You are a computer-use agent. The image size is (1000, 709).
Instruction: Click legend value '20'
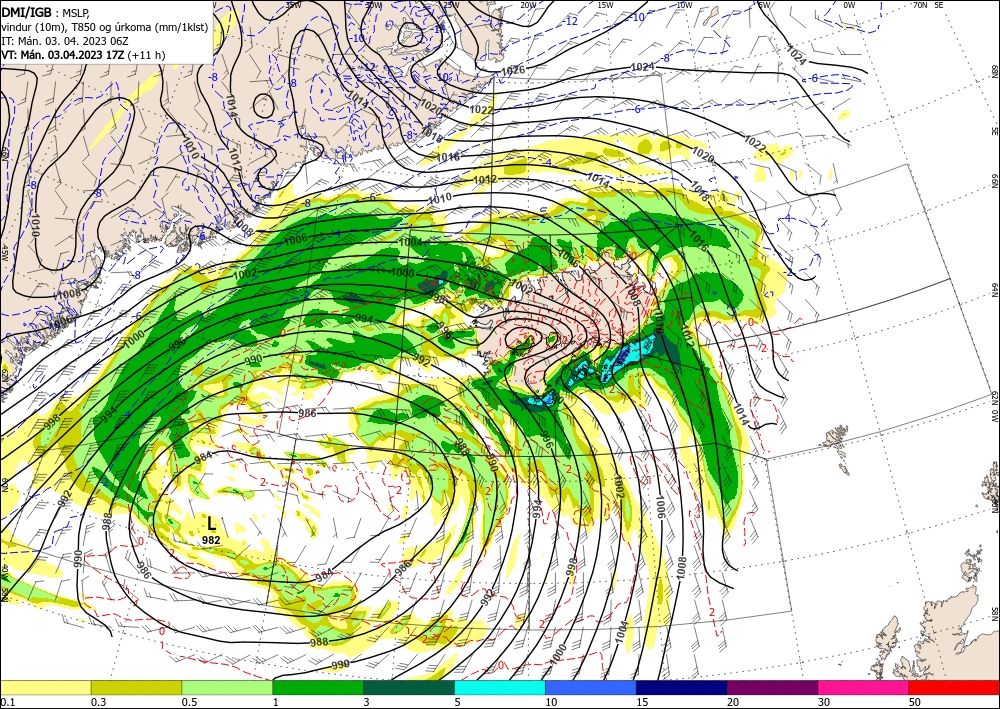tap(733, 702)
